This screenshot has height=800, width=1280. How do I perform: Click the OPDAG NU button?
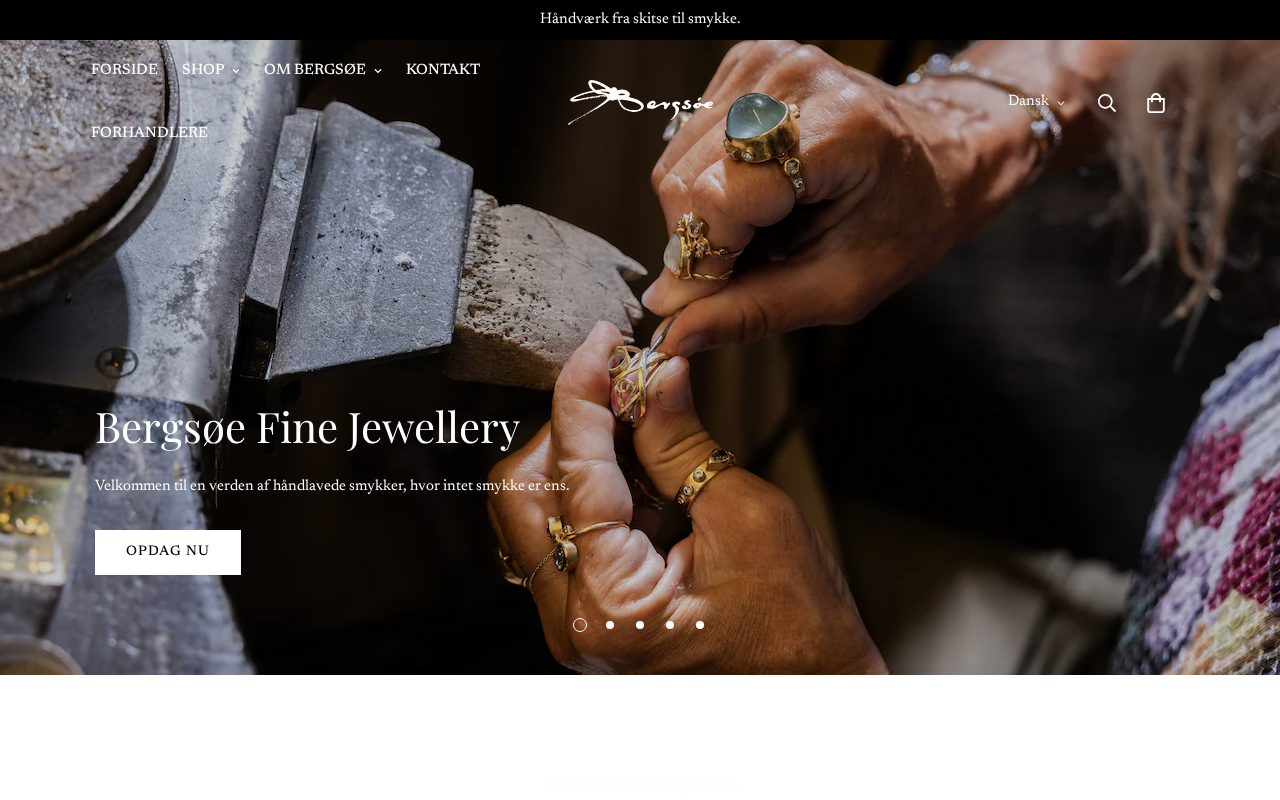tap(168, 552)
